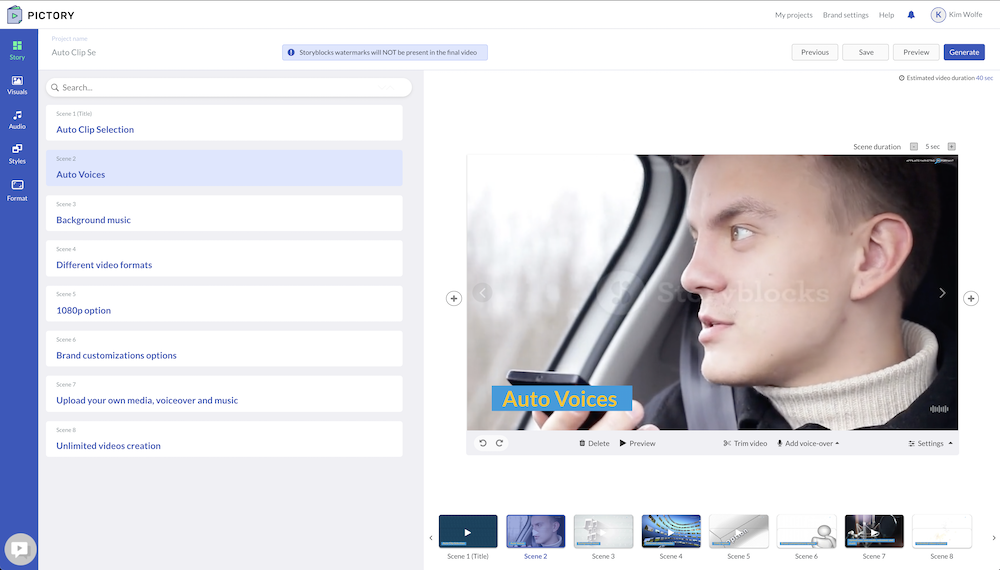The height and width of the screenshot is (570, 1000).
Task: Click the Auto Voices caption on preview
Action: point(561,398)
